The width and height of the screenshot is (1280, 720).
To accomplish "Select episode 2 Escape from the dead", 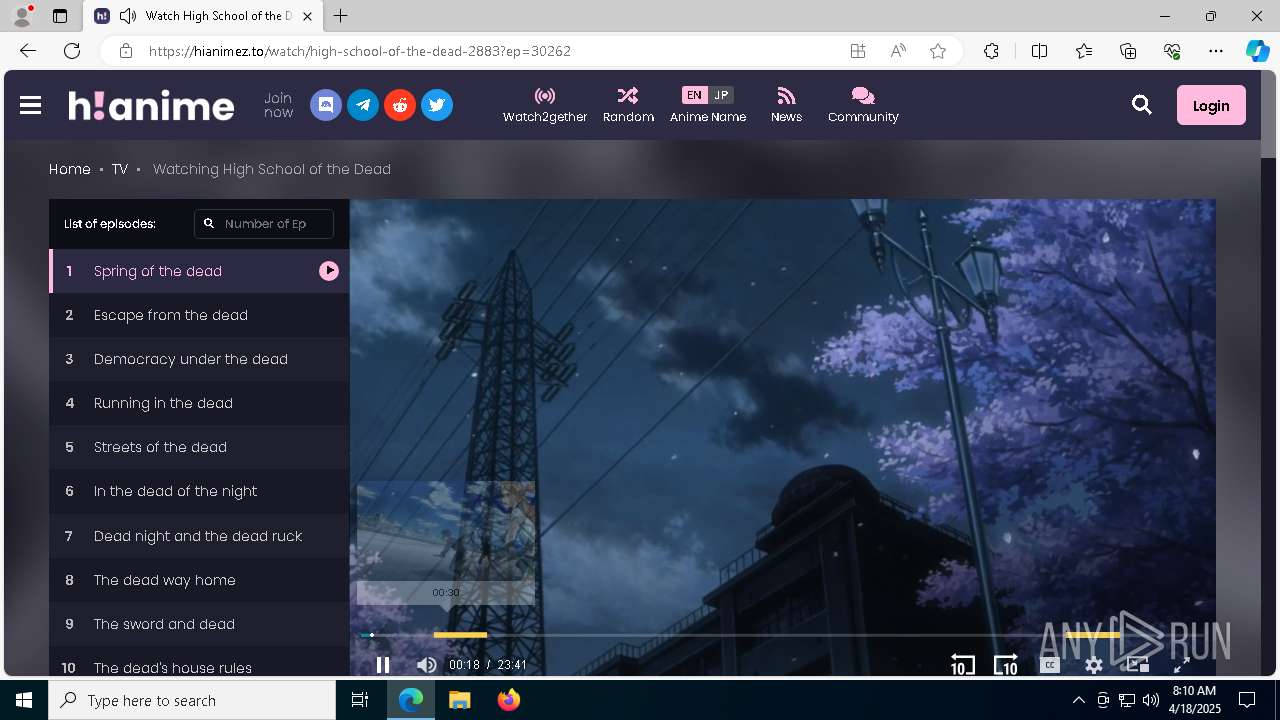I will coord(199,315).
